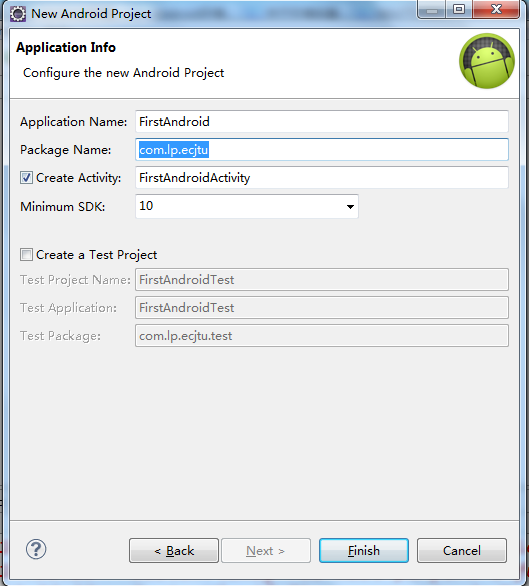Screen dimensions: 529x586
Task: Click the disabled Next button
Action: point(266,550)
